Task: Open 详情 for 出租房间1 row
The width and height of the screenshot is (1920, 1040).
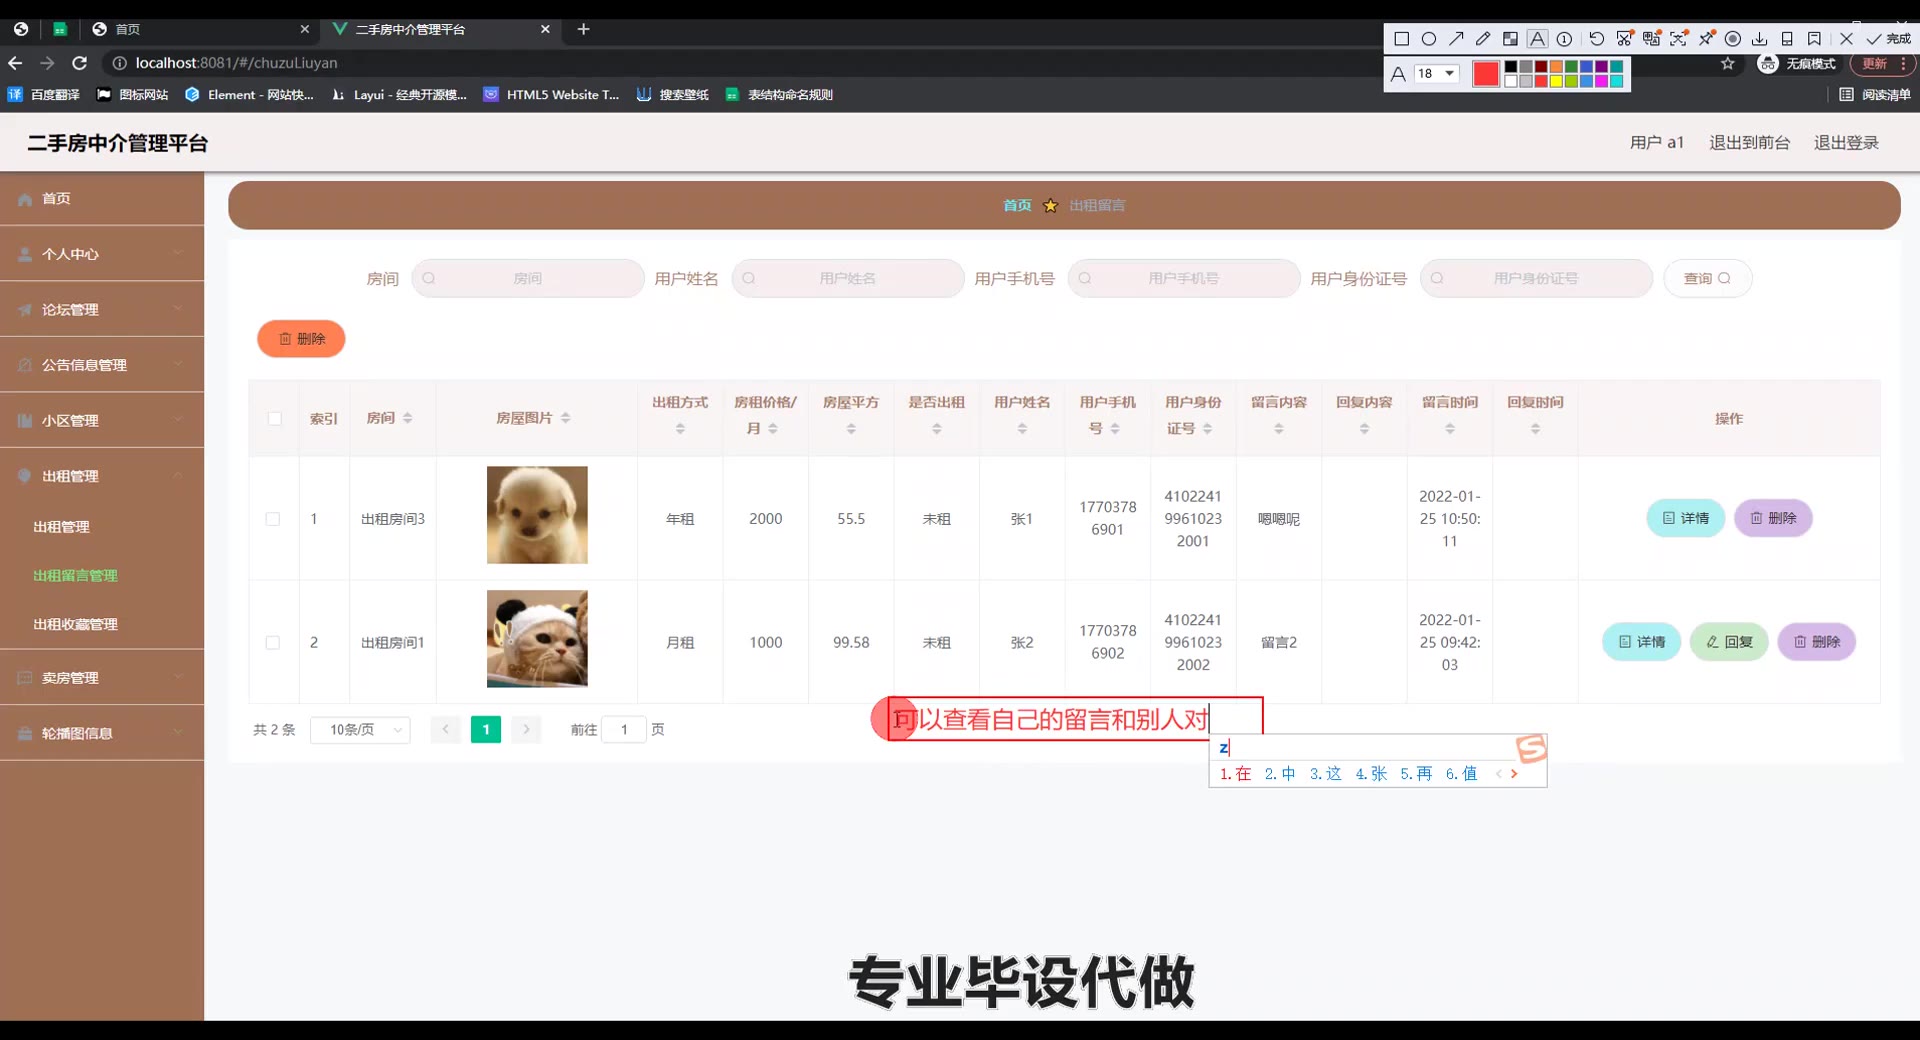Action: point(1642,642)
